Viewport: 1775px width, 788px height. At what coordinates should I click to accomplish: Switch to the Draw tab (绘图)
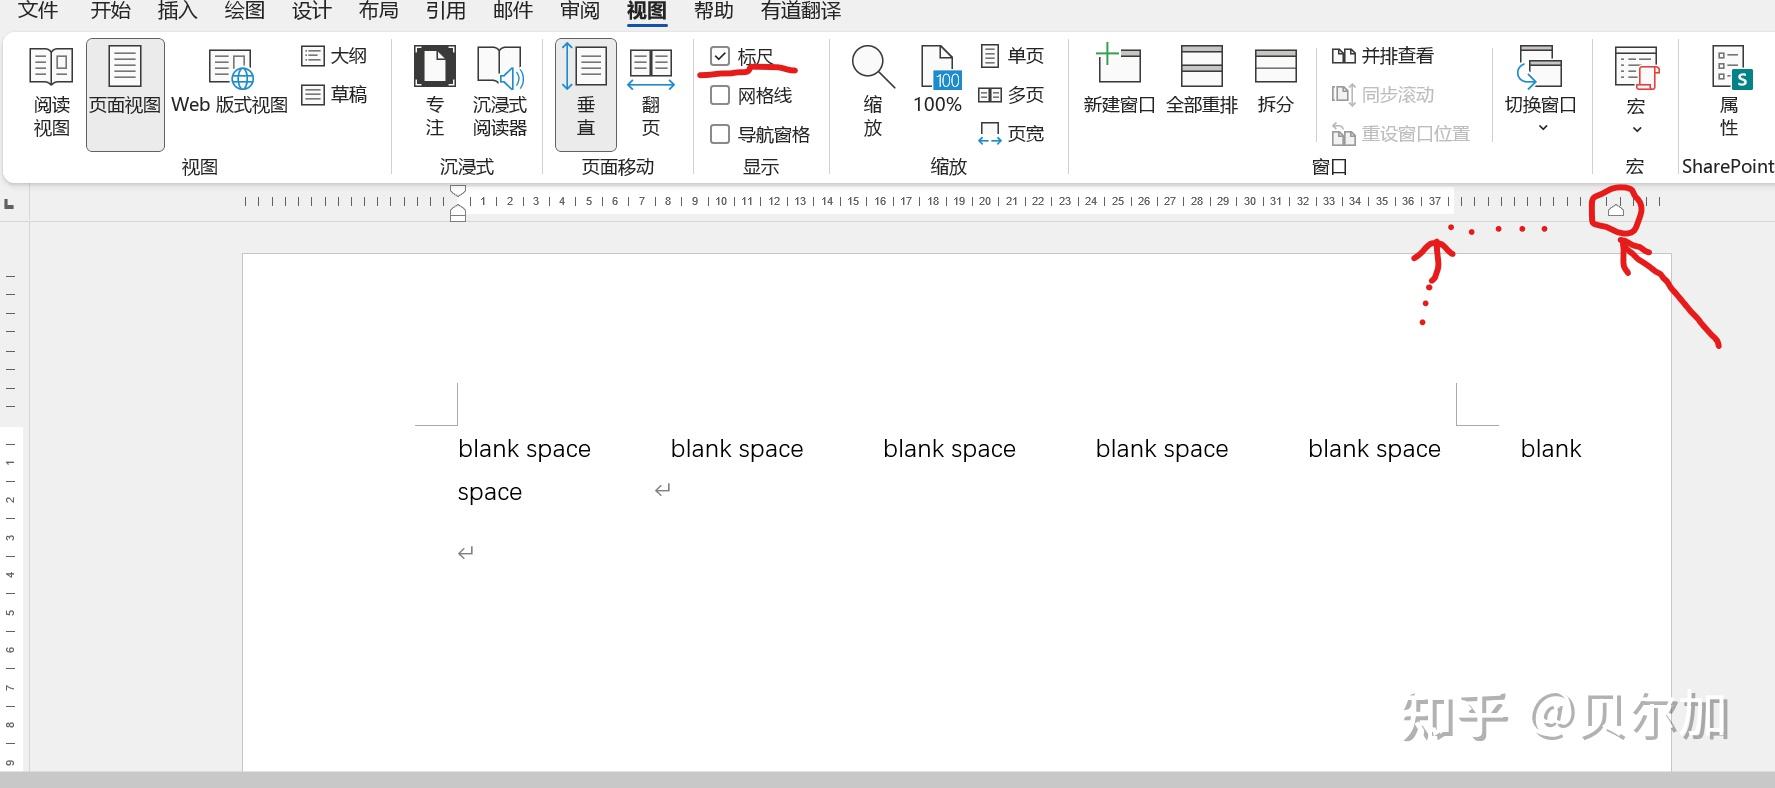pos(244,11)
